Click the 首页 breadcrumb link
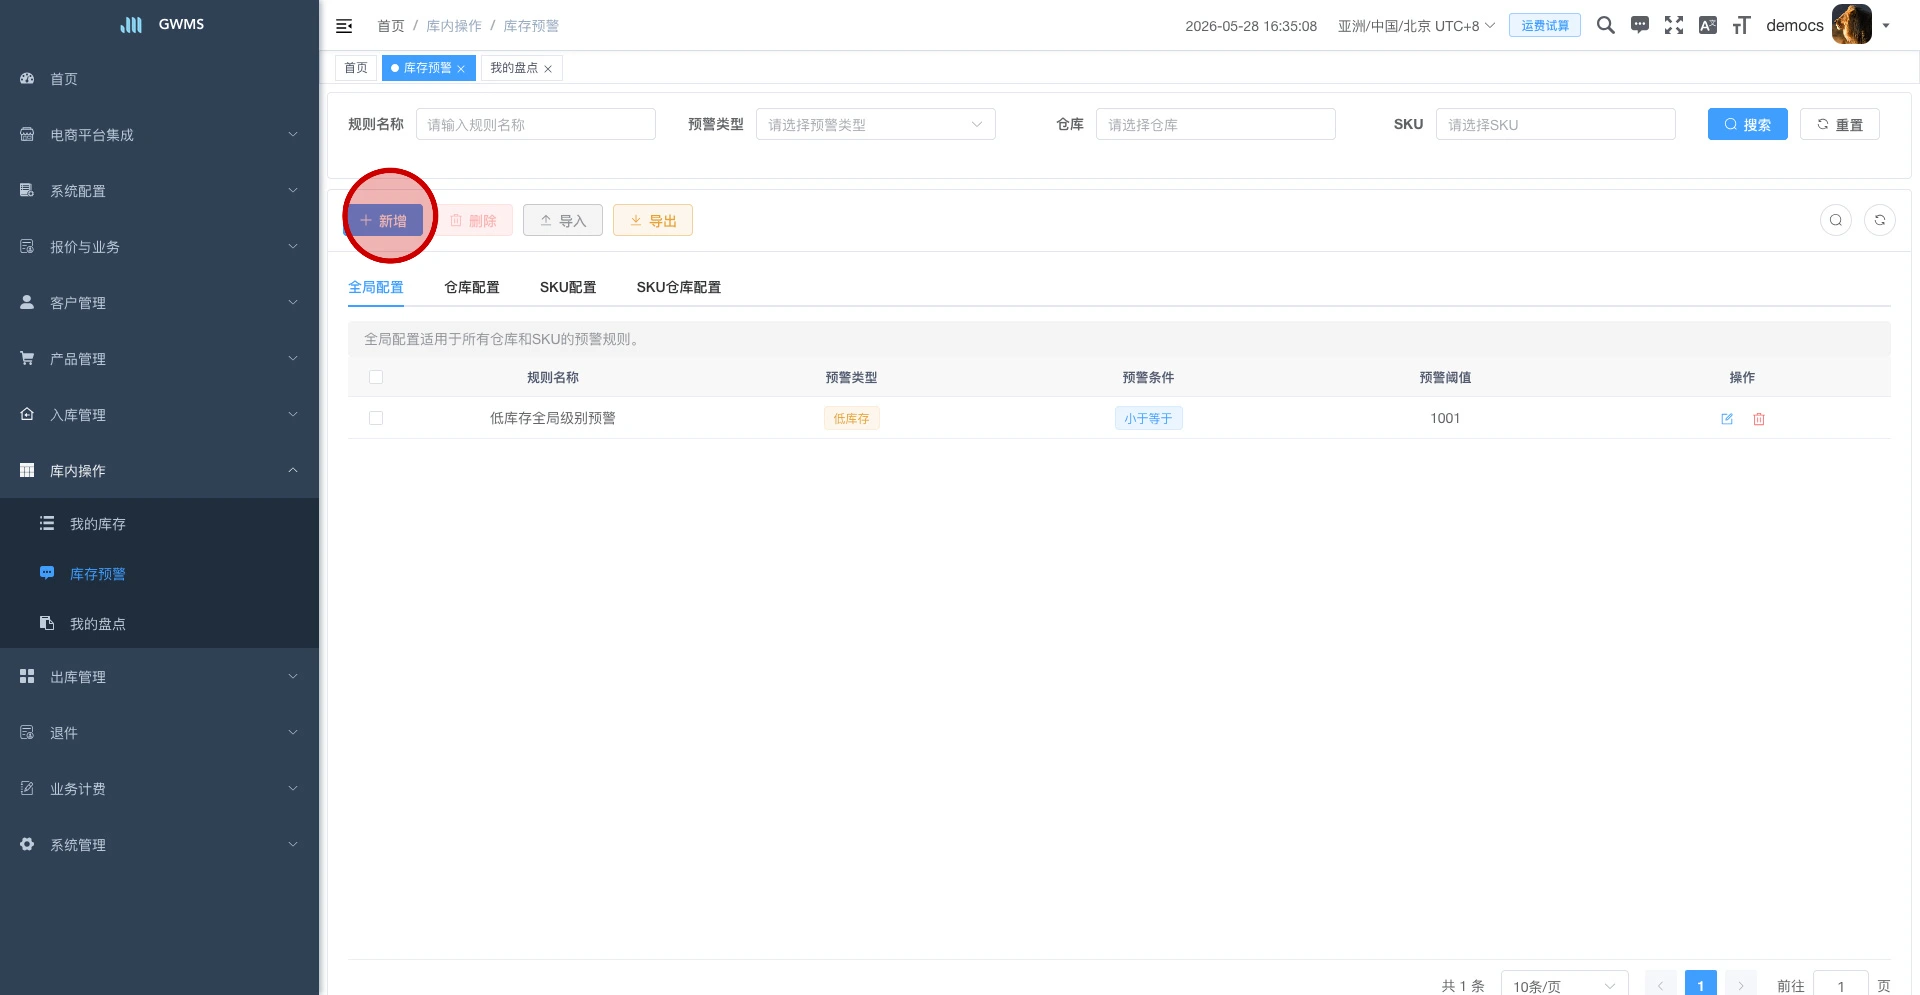 391,26
